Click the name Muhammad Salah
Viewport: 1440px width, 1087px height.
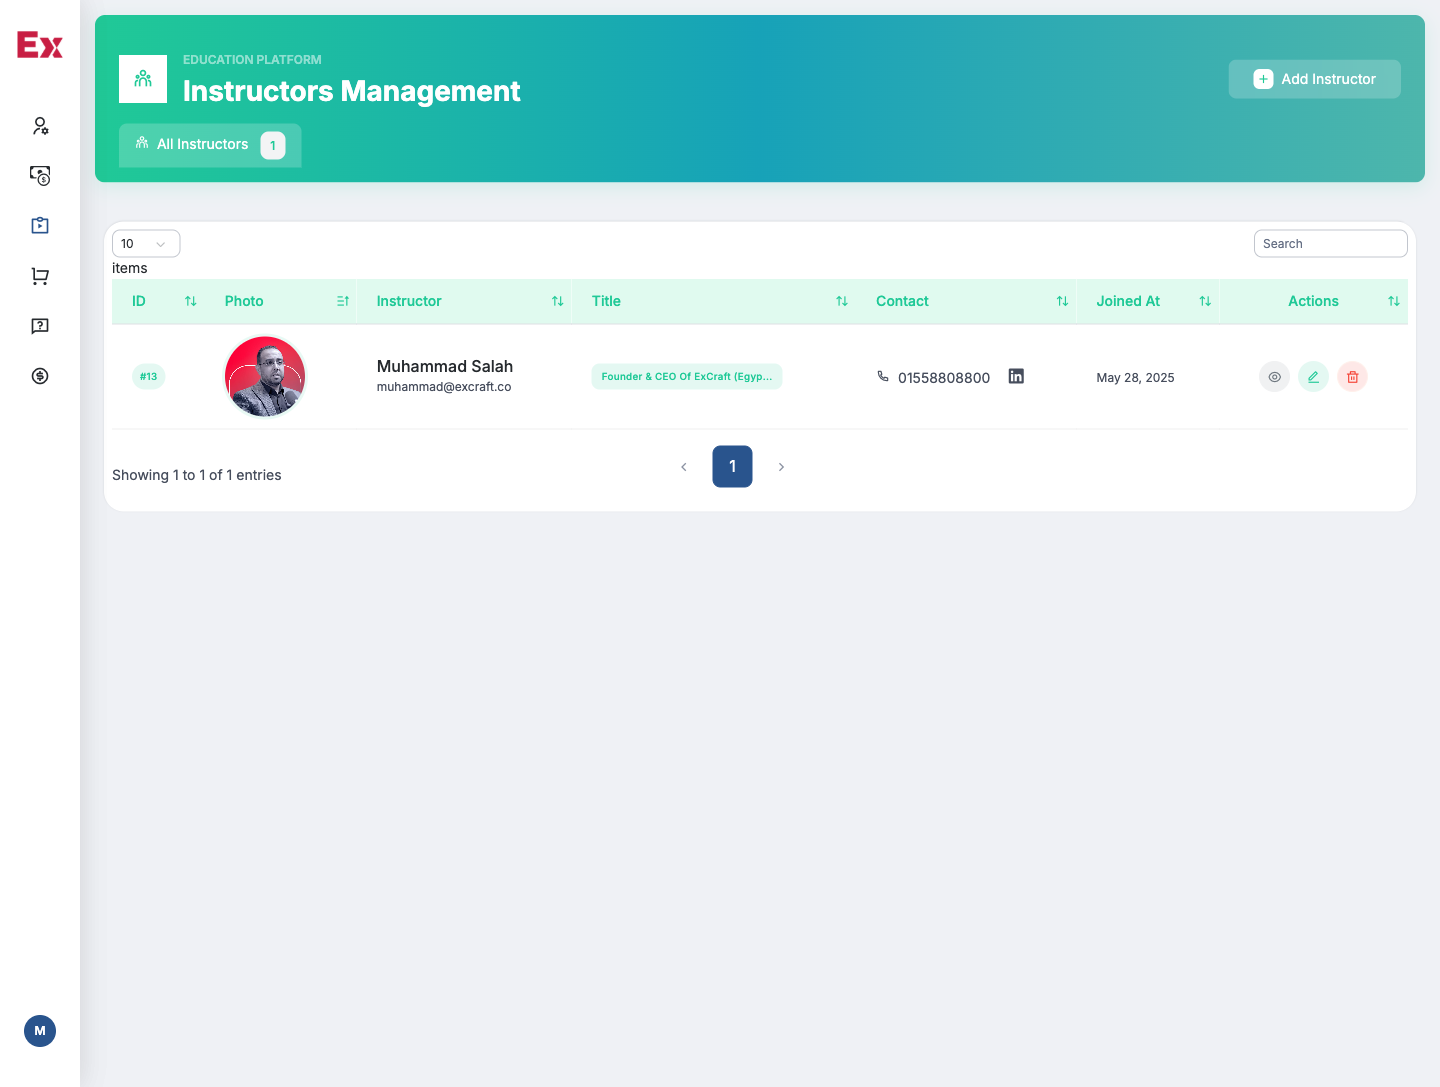[445, 366]
